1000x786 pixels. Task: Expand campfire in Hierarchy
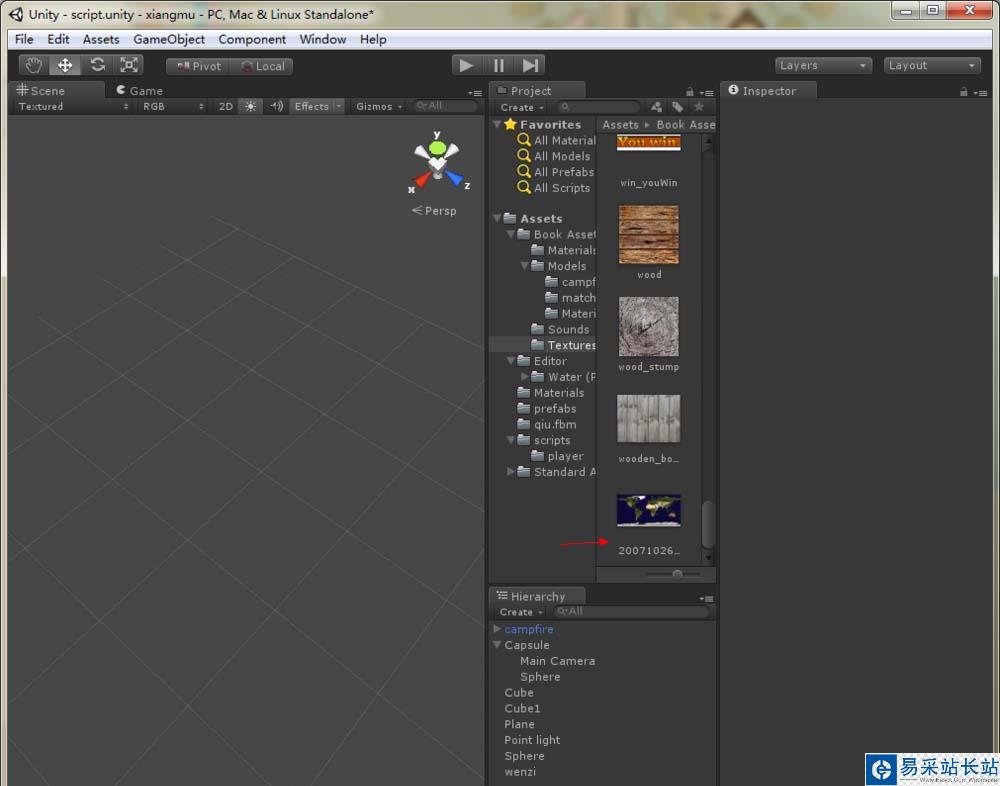497,629
